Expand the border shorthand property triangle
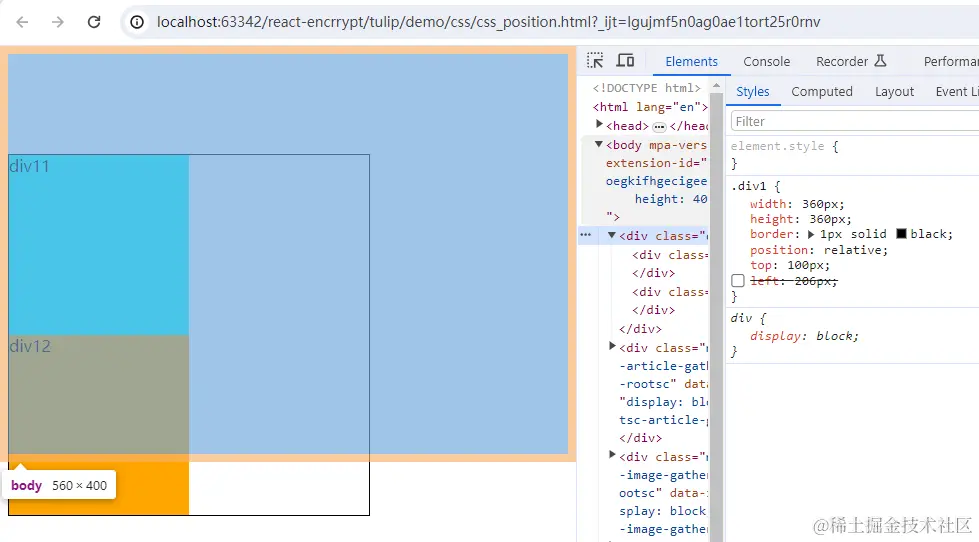 click(811, 234)
